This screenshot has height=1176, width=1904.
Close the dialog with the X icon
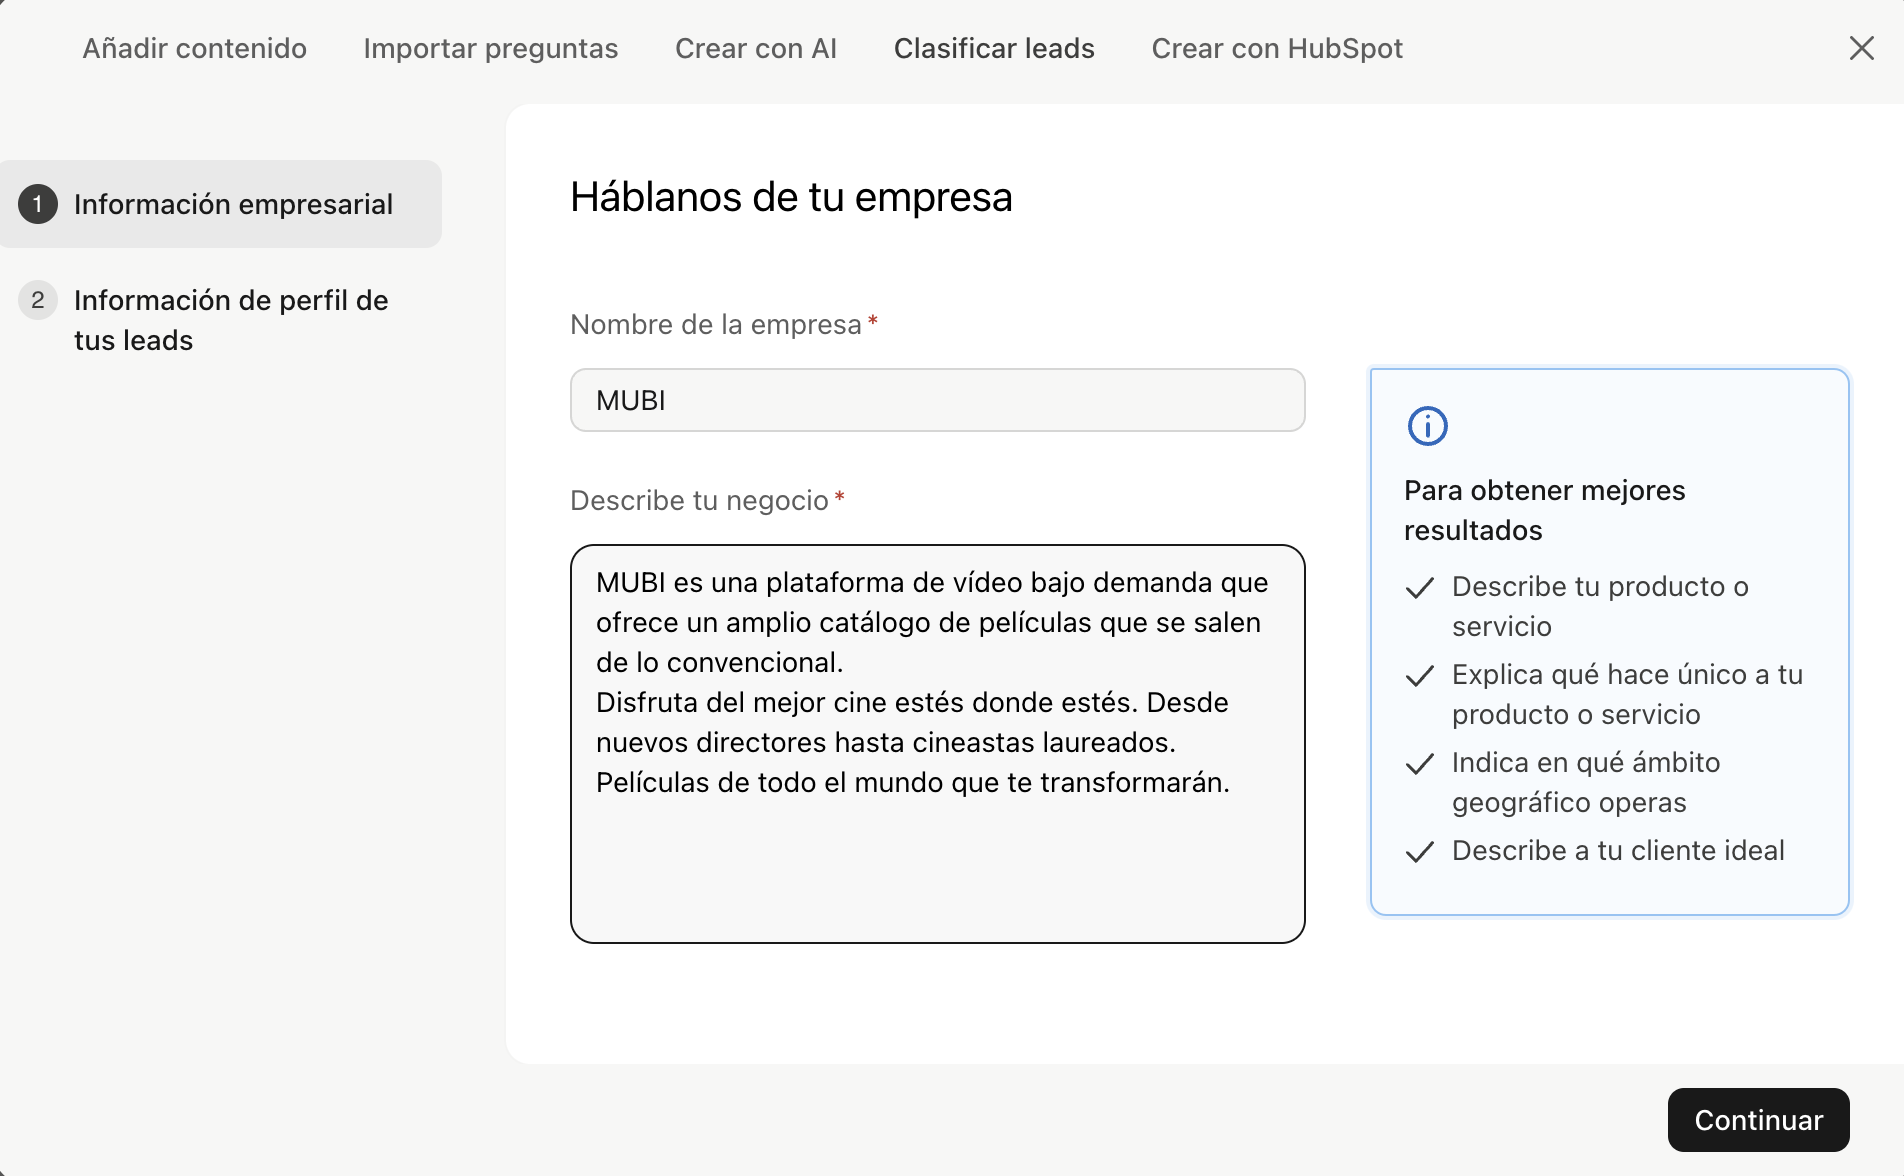(1861, 48)
